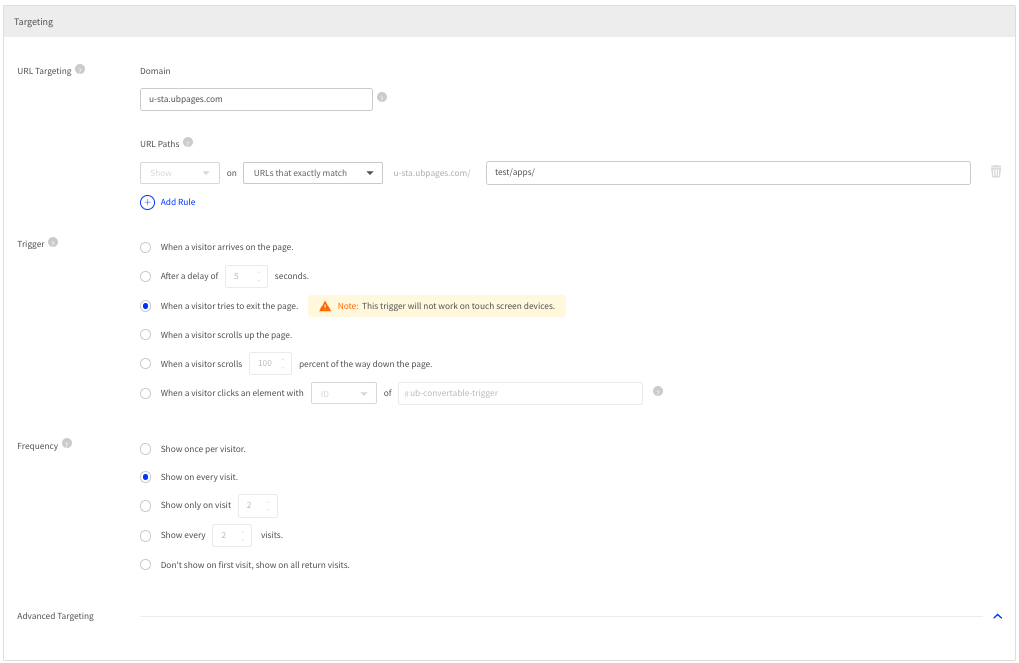This screenshot has height=663, width=1019.
Task: Click the info icon next to Domain field
Action: pyautogui.click(x=382, y=98)
